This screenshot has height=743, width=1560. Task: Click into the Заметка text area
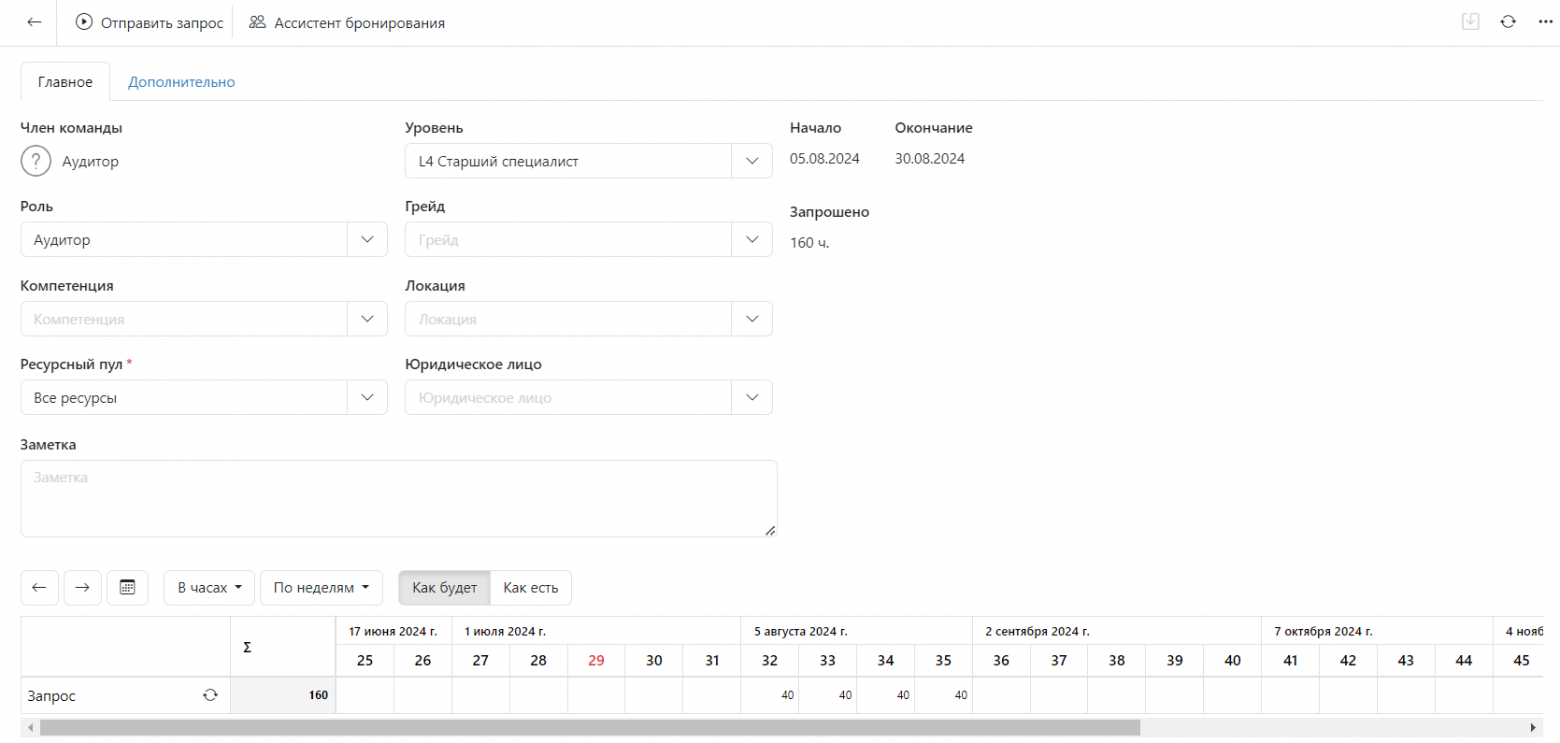click(399, 498)
